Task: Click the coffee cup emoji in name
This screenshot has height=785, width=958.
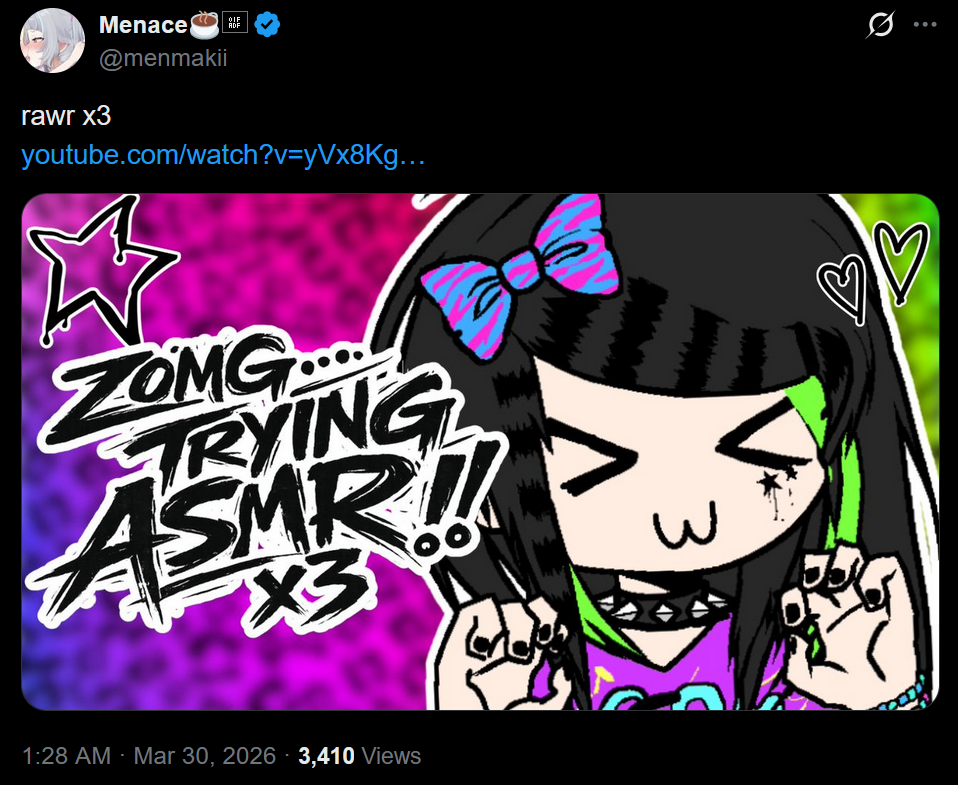Action: [204, 24]
